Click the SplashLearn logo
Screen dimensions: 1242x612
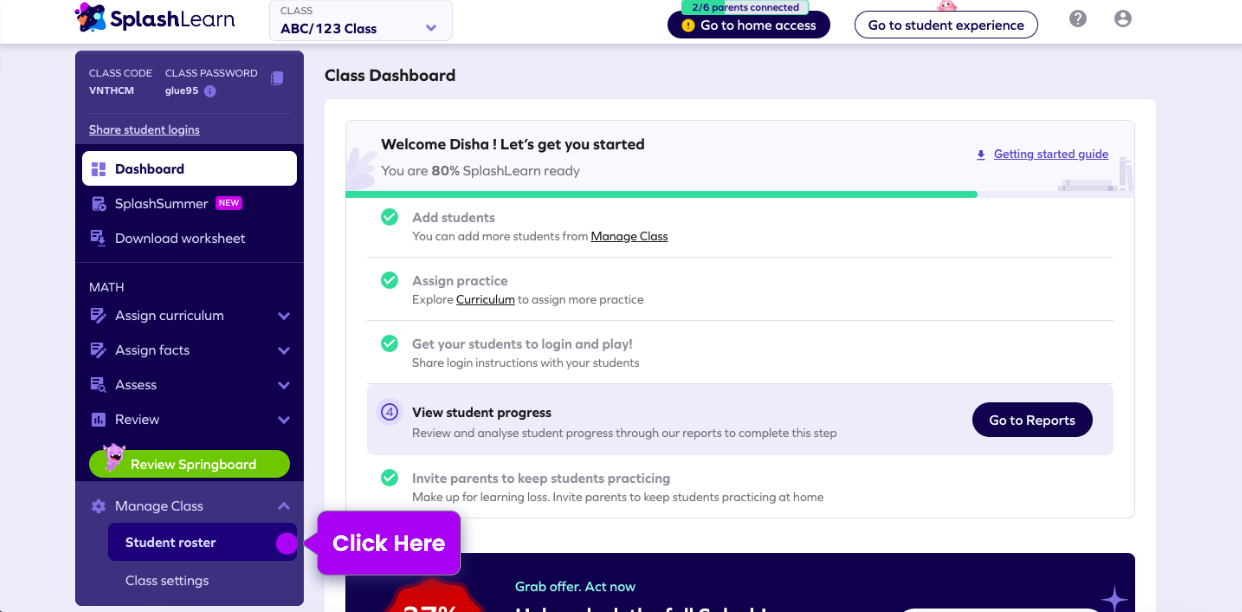coord(154,18)
